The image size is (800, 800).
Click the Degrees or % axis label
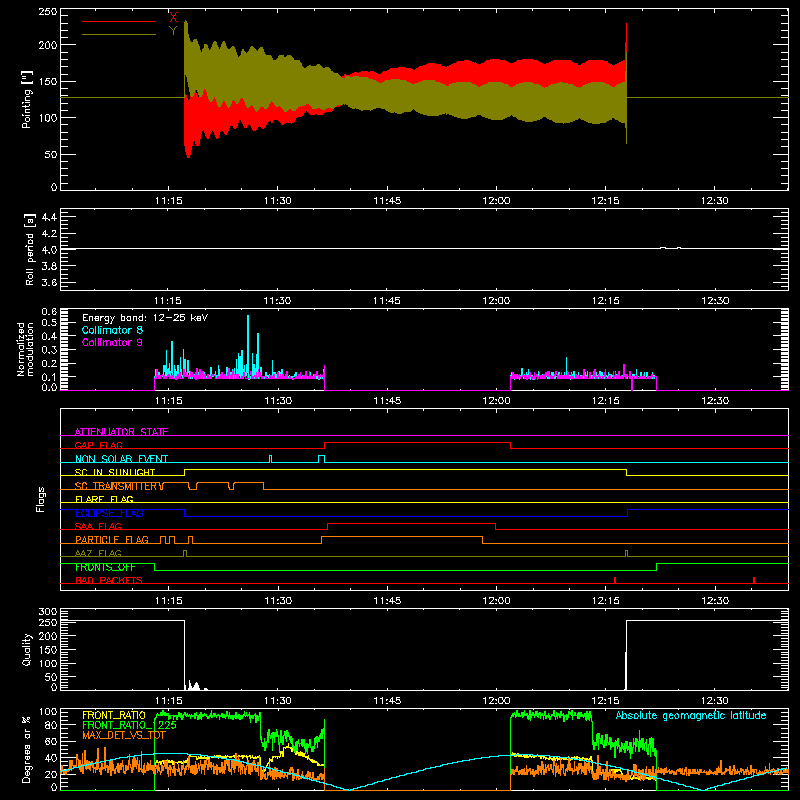(x=27, y=749)
